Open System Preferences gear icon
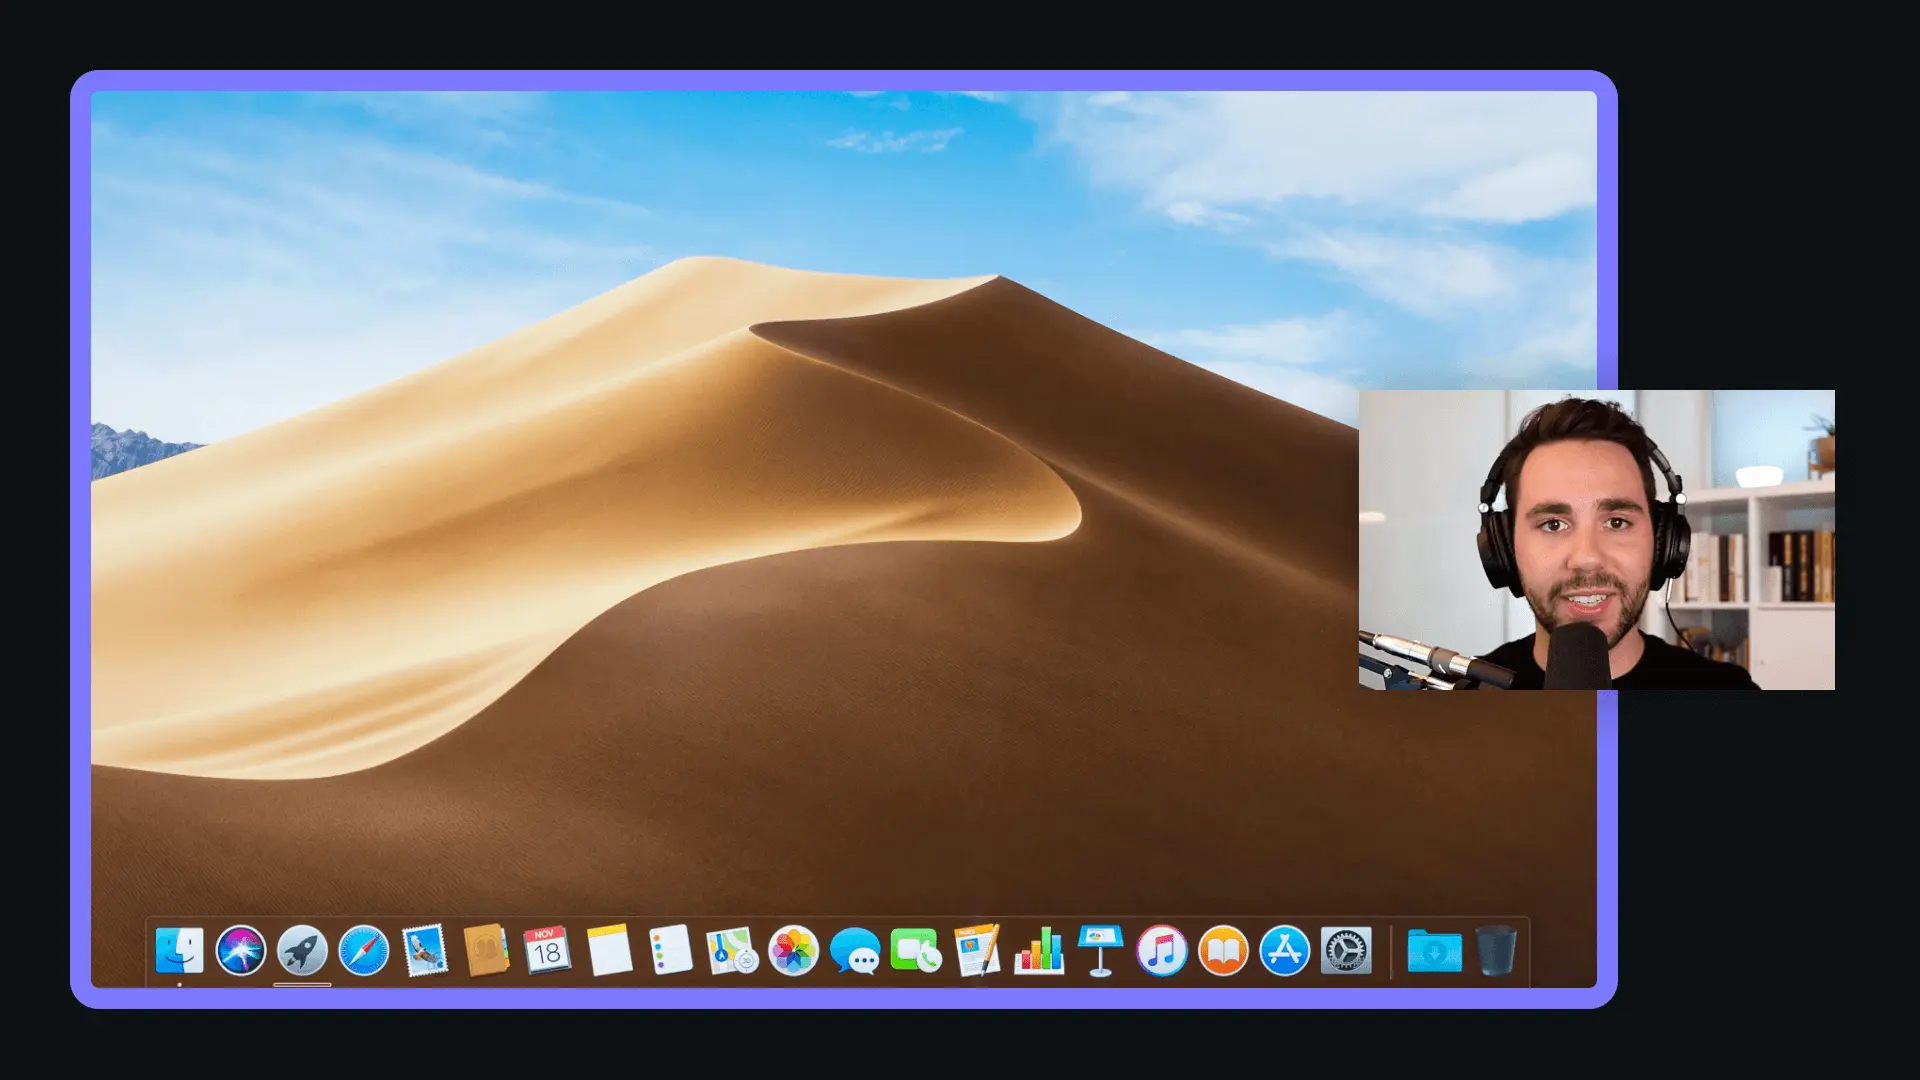 tap(1346, 950)
